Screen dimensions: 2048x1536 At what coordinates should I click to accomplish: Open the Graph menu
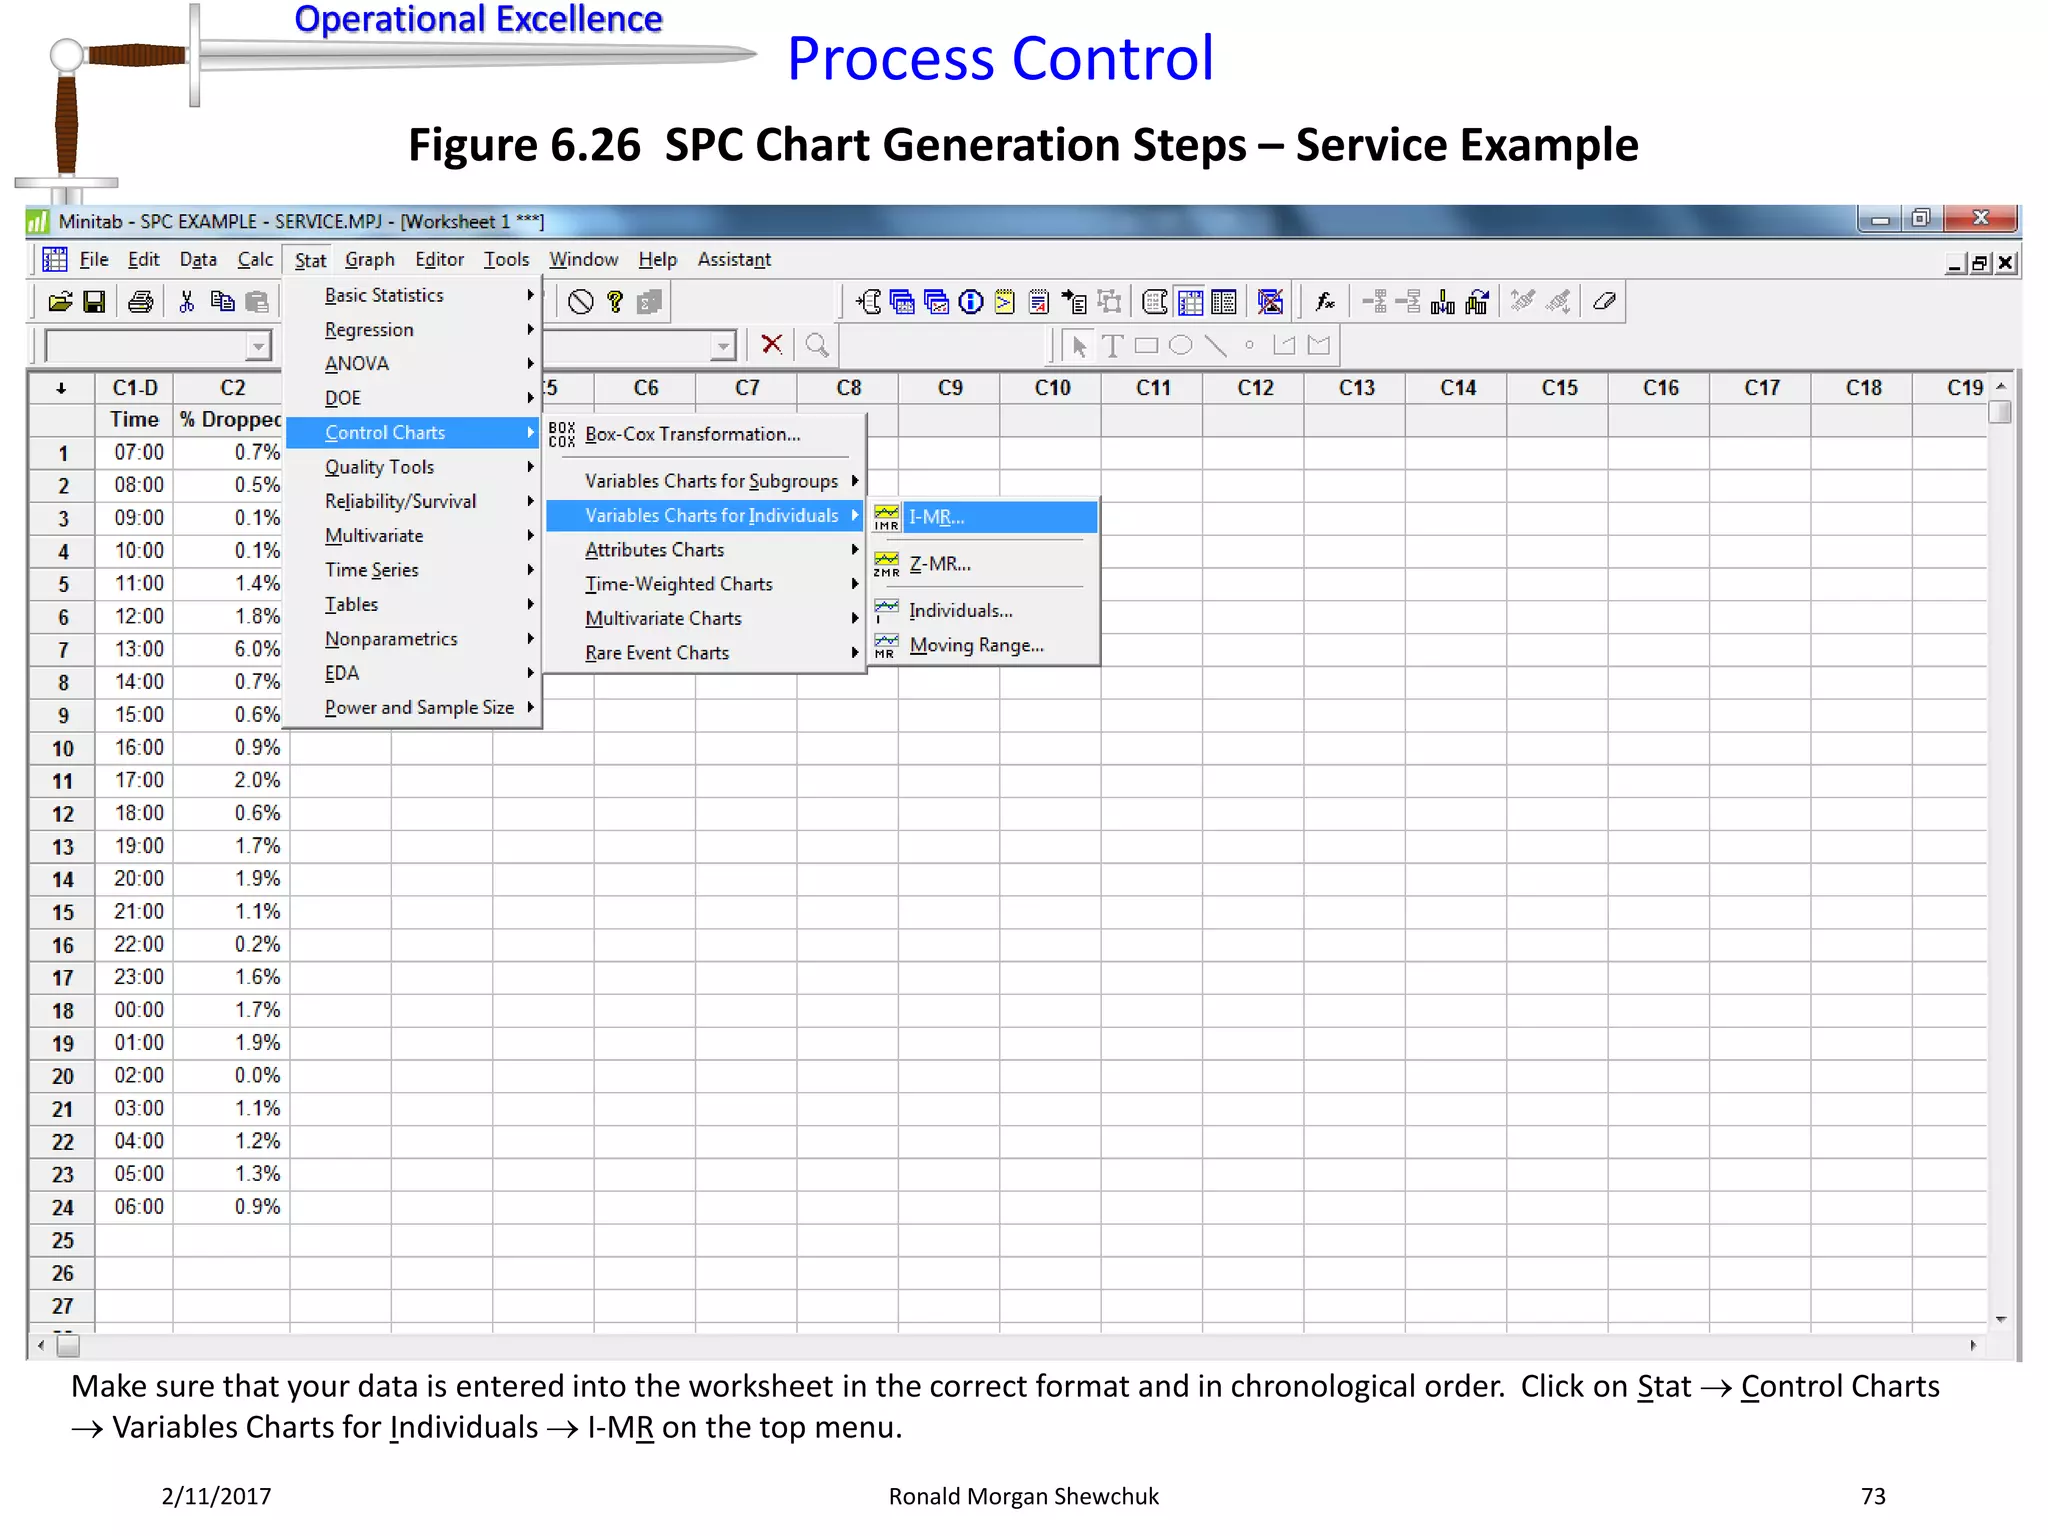point(370,260)
